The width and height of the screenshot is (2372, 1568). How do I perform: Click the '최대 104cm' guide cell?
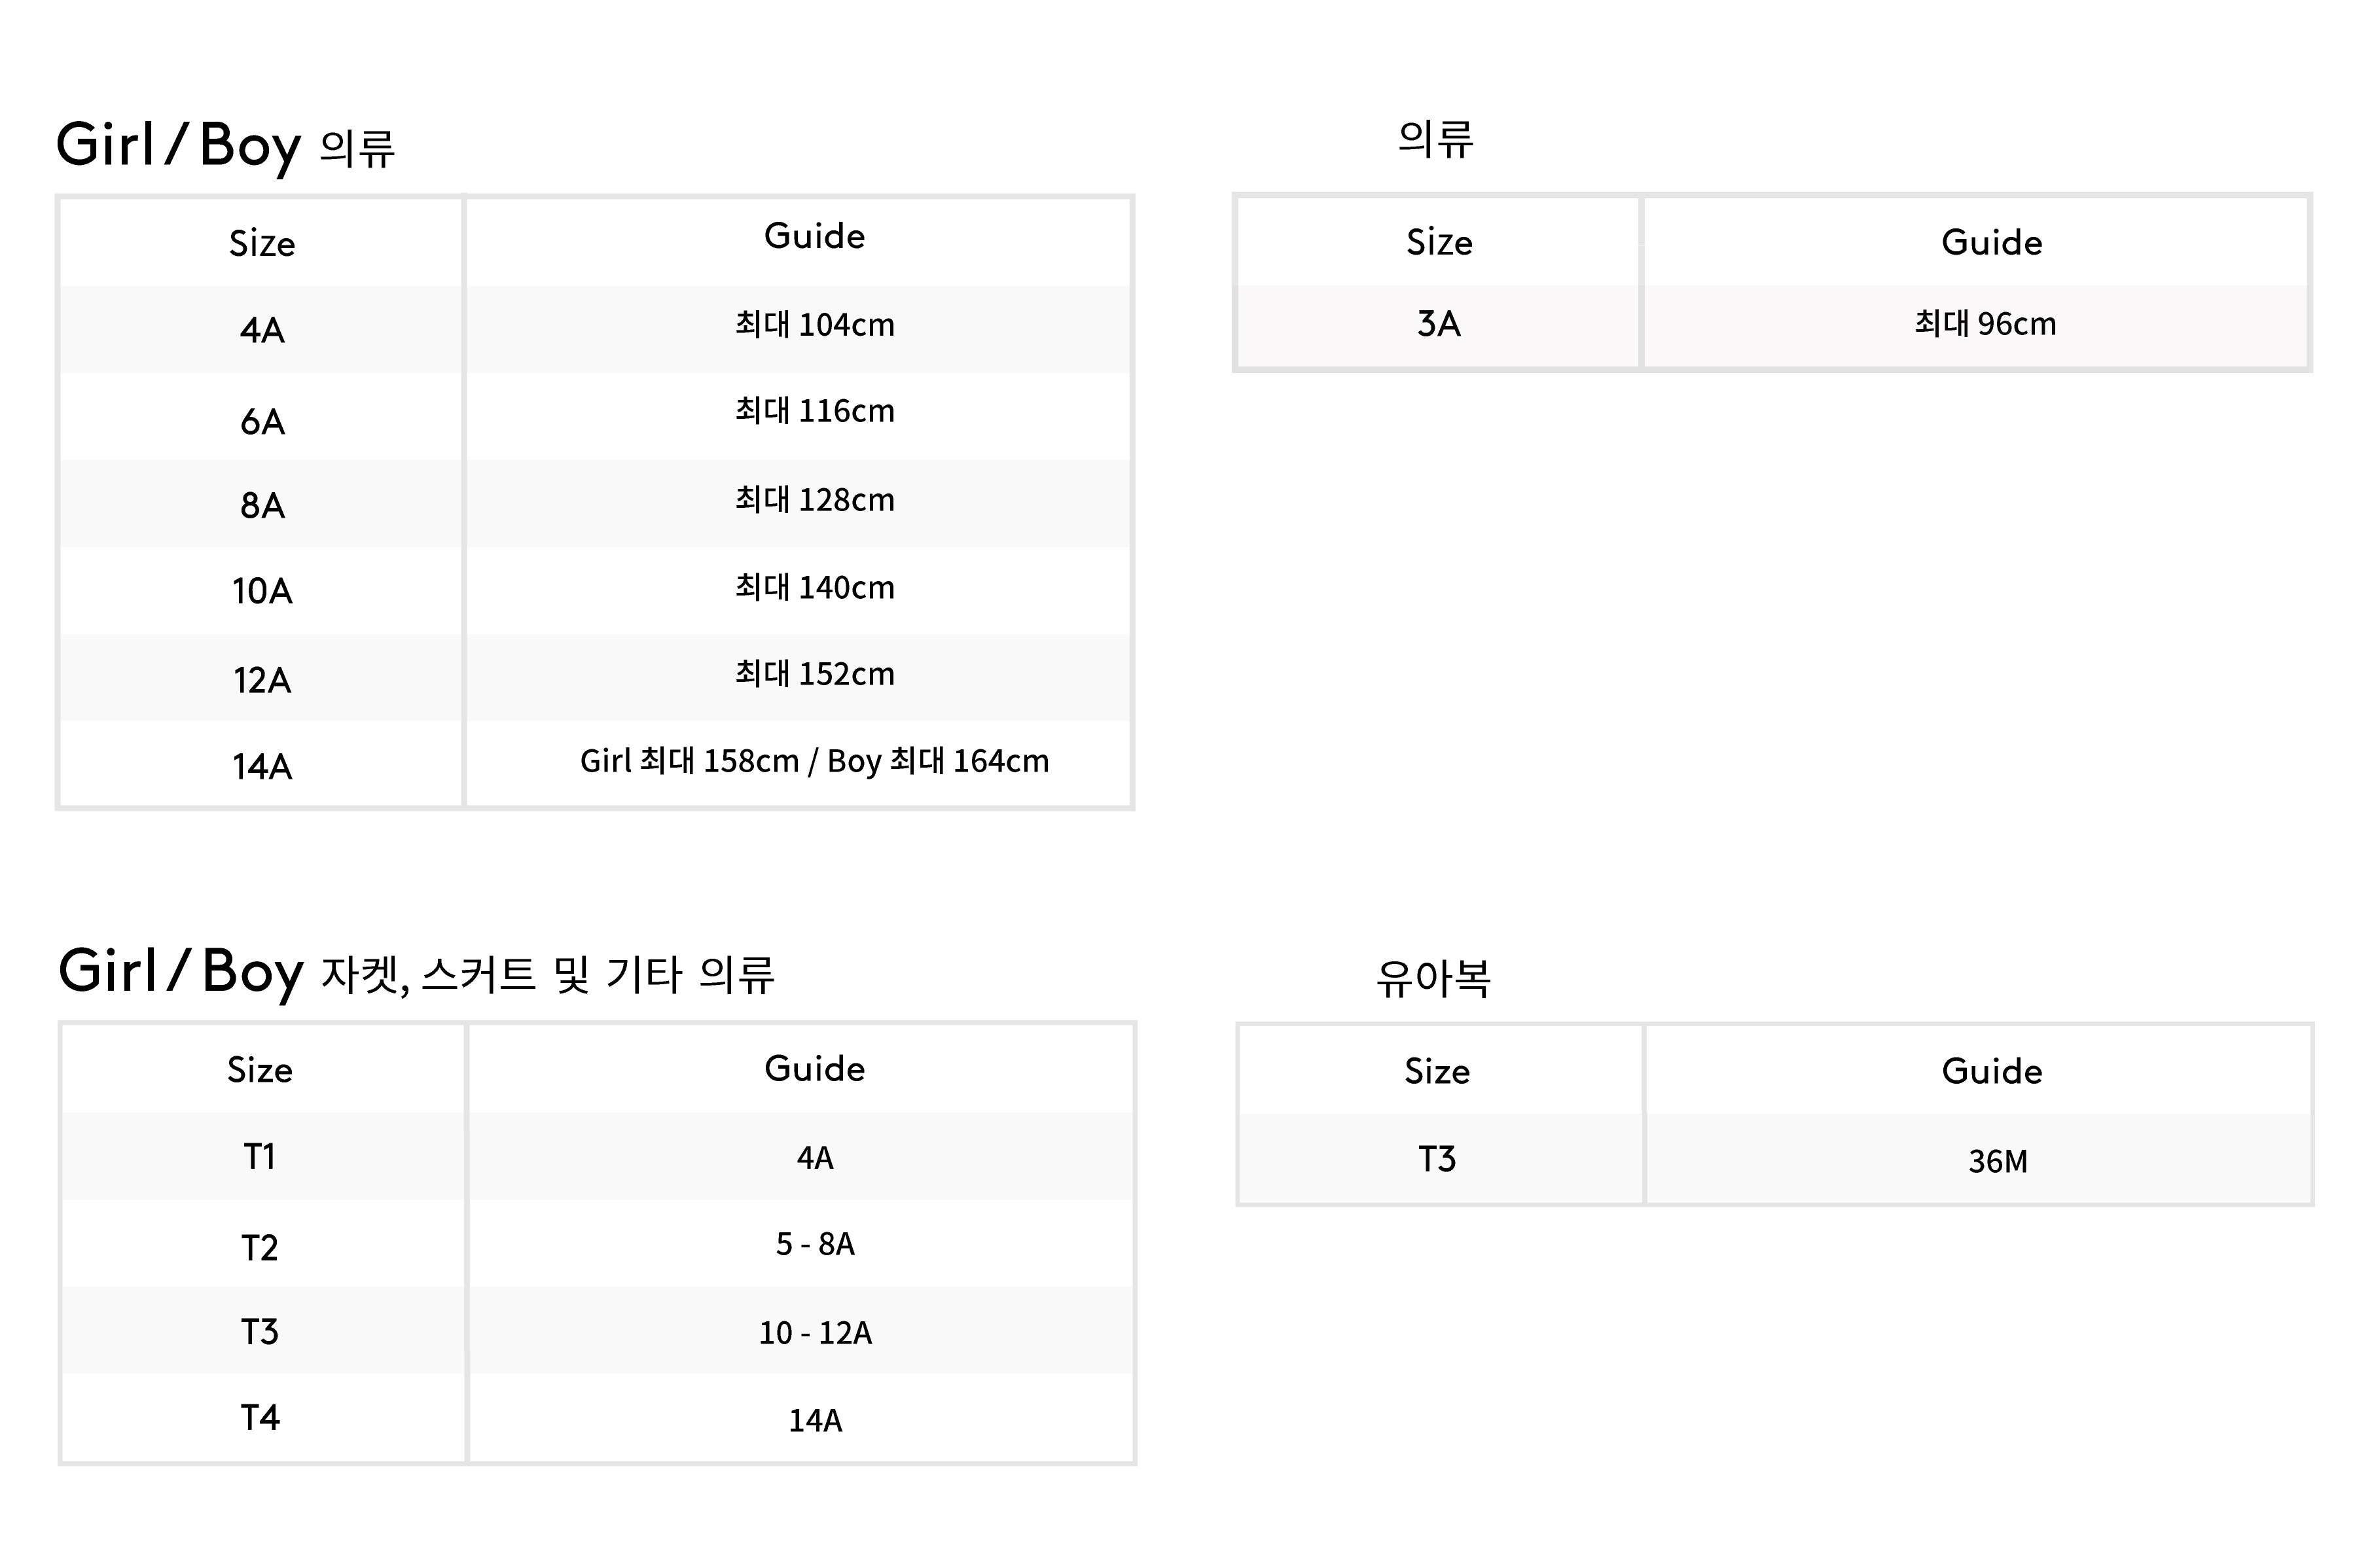pos(814,325)
